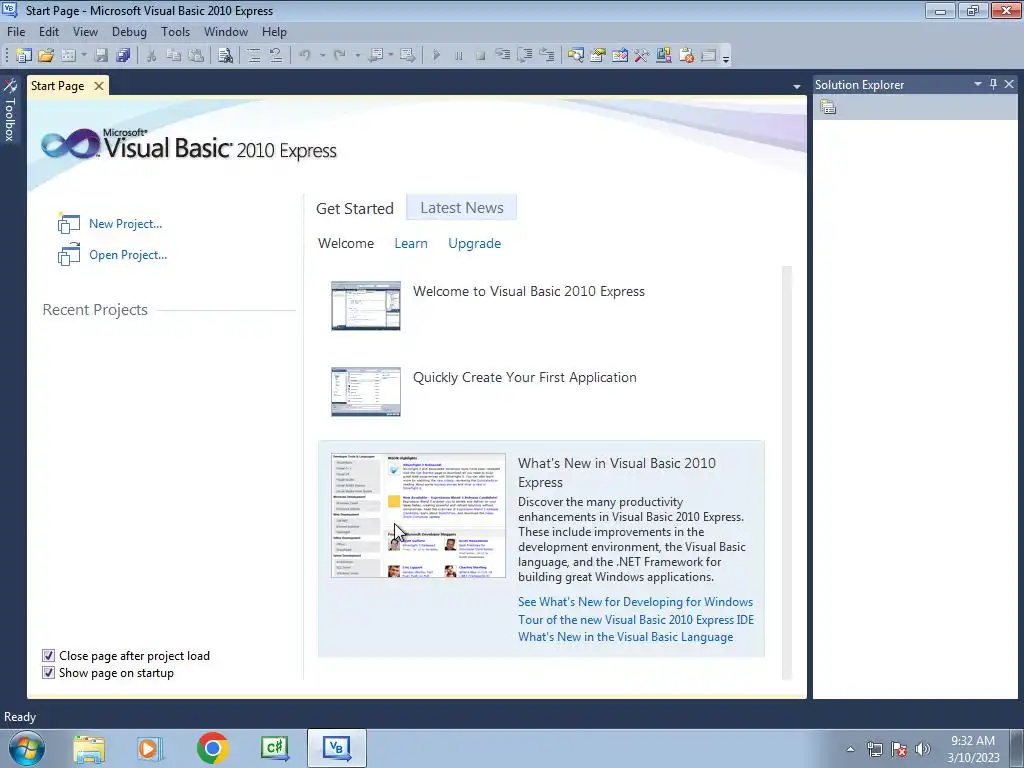Click the Solution Explorer toolbar icon with magnifier
This screenshot has width=1024, height=768.
point(575,56)
